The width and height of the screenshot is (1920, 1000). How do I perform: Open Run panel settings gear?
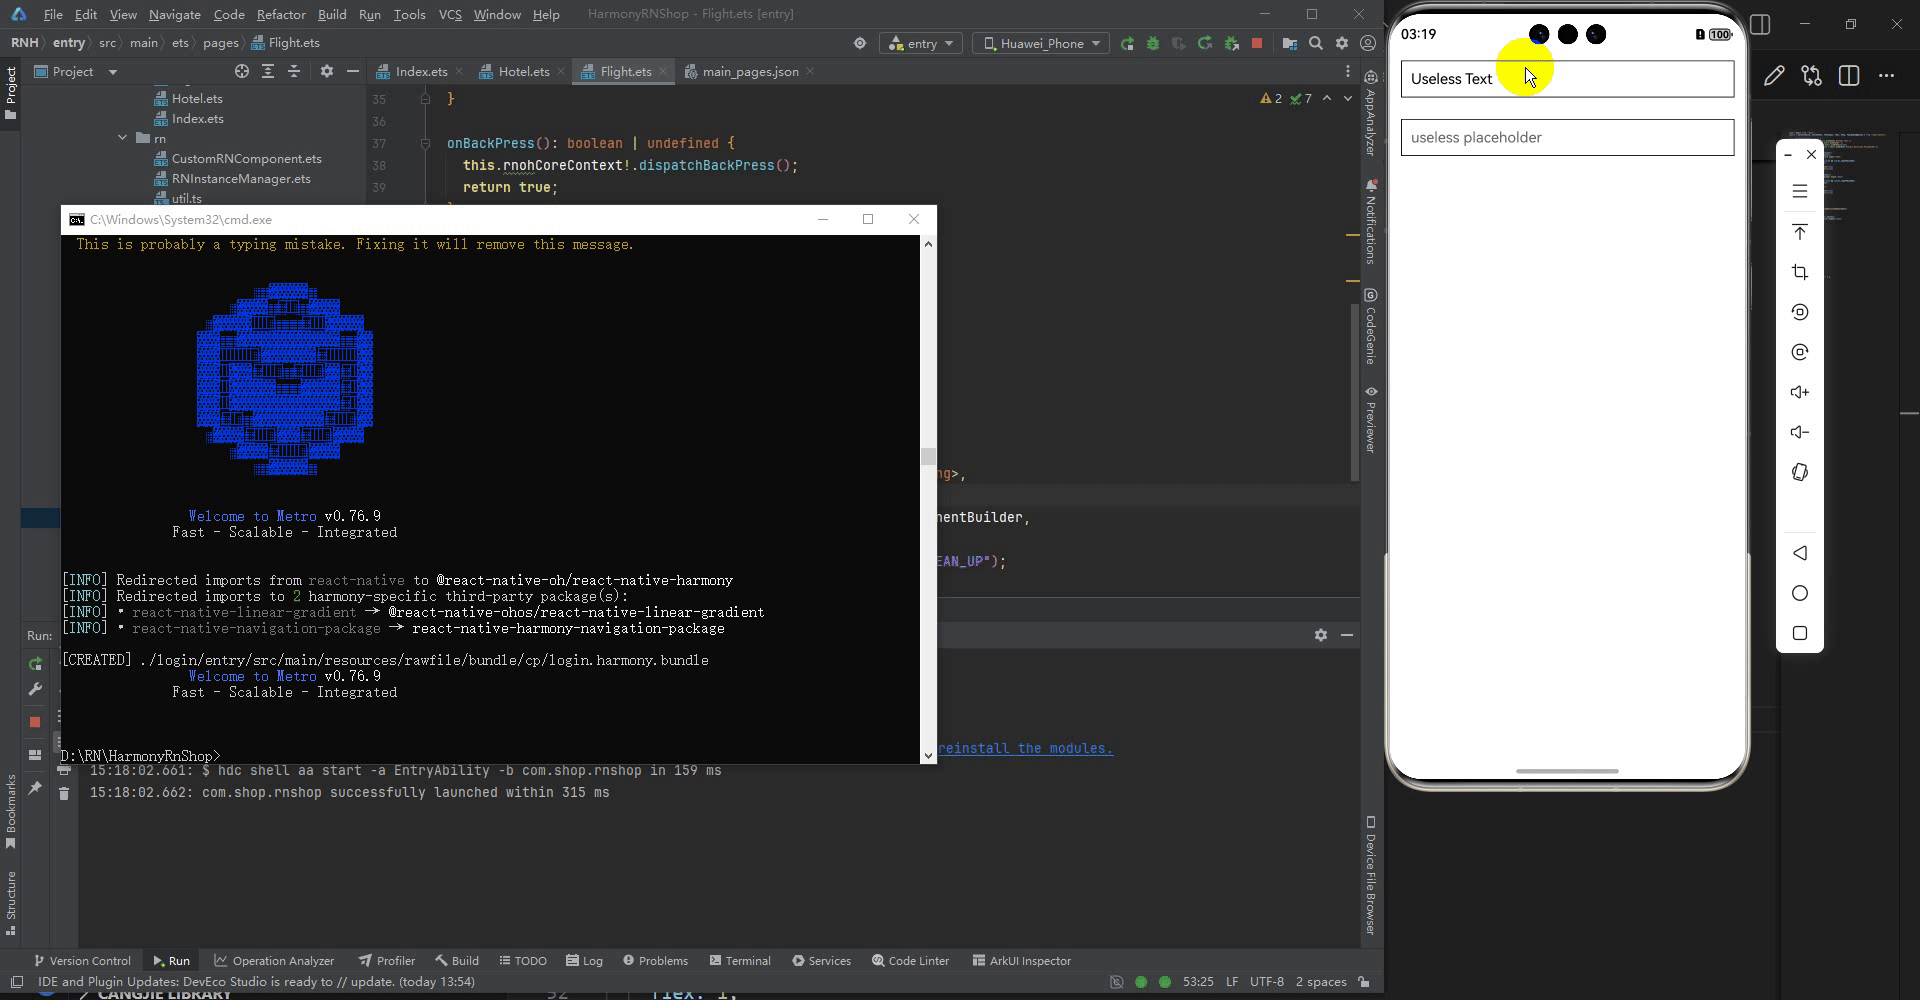[1320, 635]
